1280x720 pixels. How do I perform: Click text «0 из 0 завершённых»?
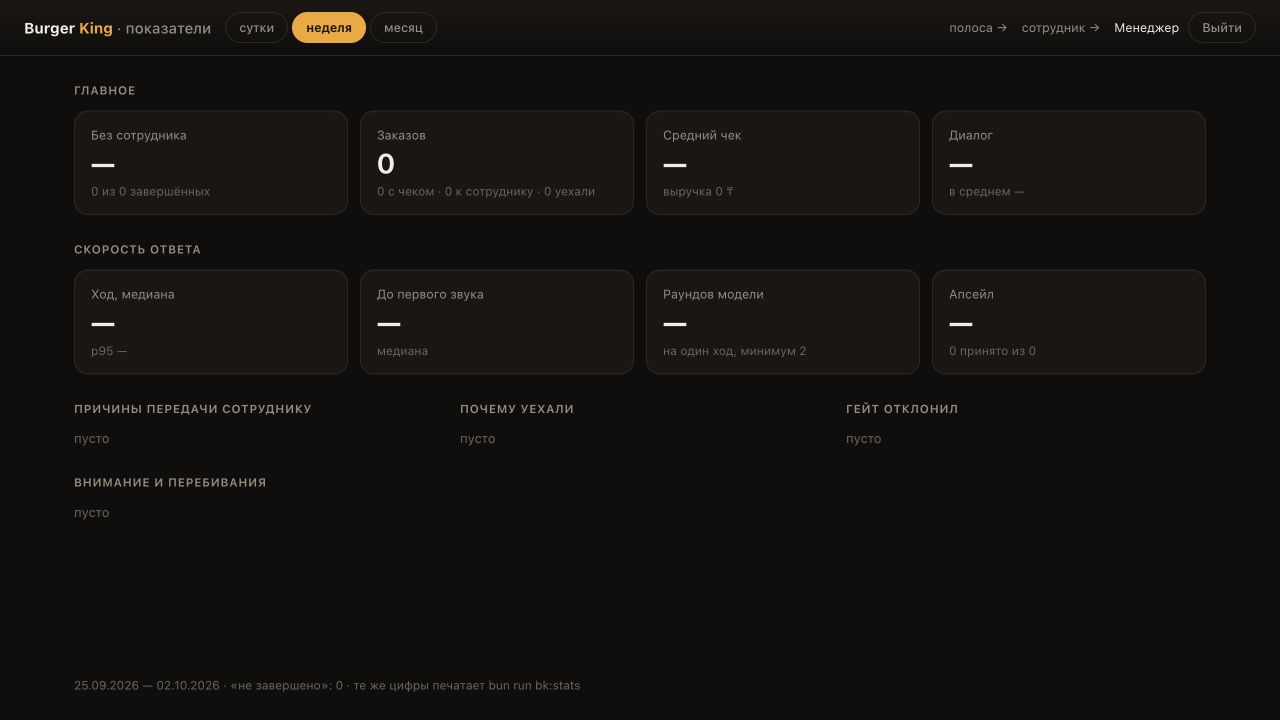(x=150, y=192)
